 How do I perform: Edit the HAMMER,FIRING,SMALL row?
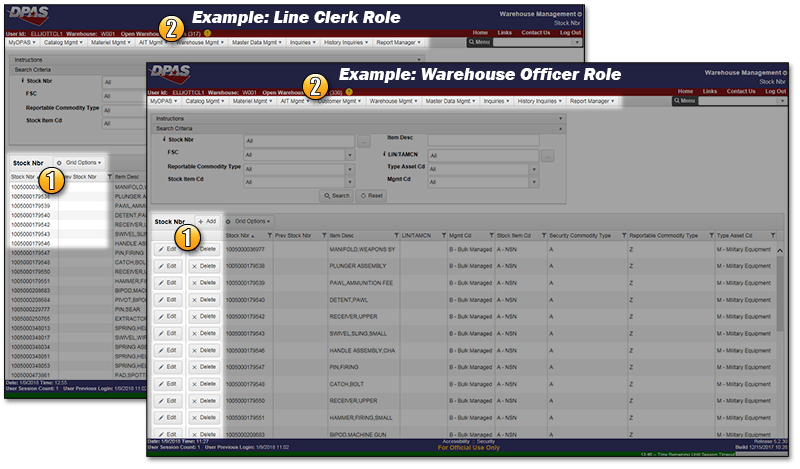point(168,417)
